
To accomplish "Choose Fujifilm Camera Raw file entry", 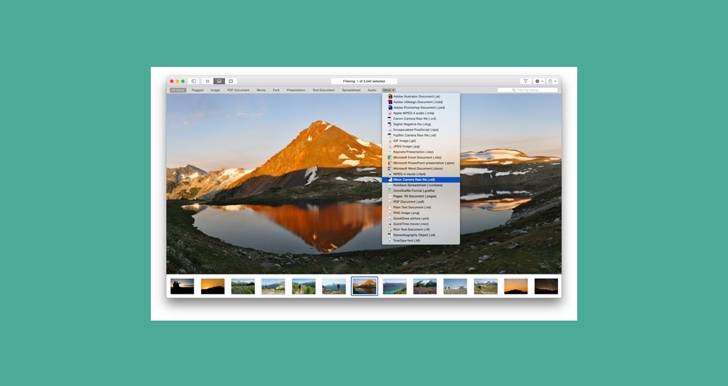I will click(421, 135).
